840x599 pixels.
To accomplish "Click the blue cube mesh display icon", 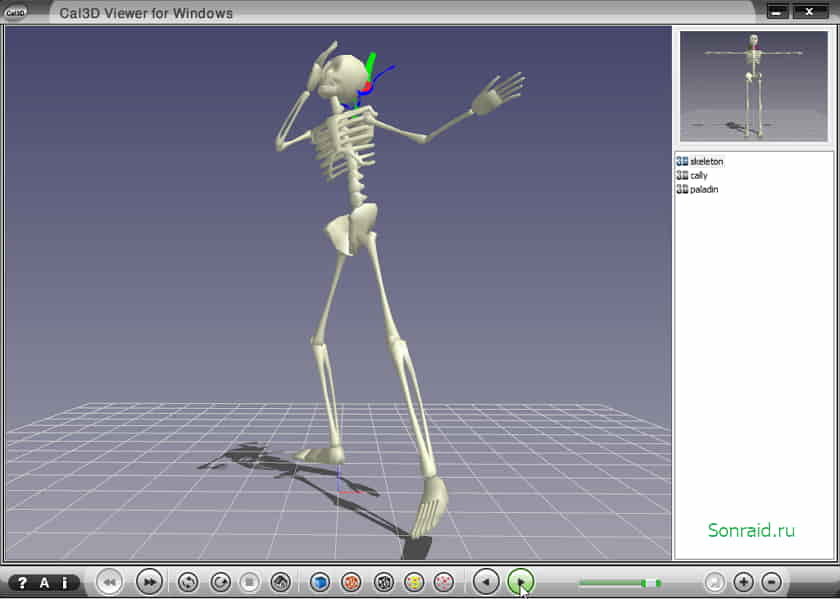I will click(x=320, y=582).
